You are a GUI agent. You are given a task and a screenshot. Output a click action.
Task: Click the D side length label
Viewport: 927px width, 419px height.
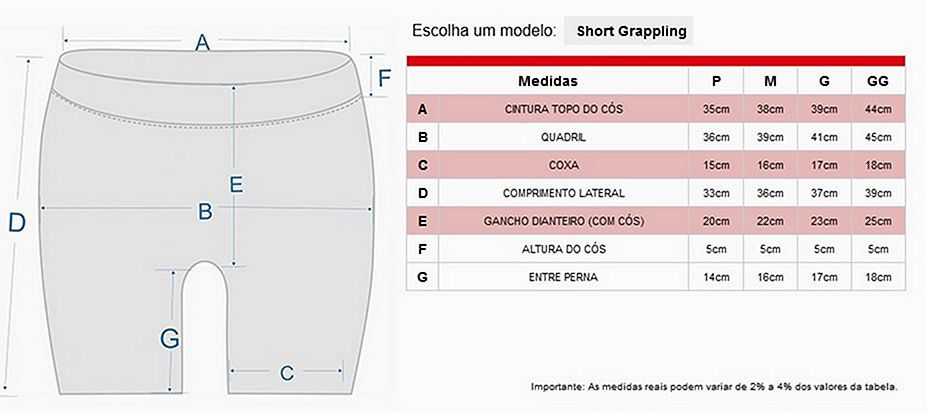click(x=17, y=223)
